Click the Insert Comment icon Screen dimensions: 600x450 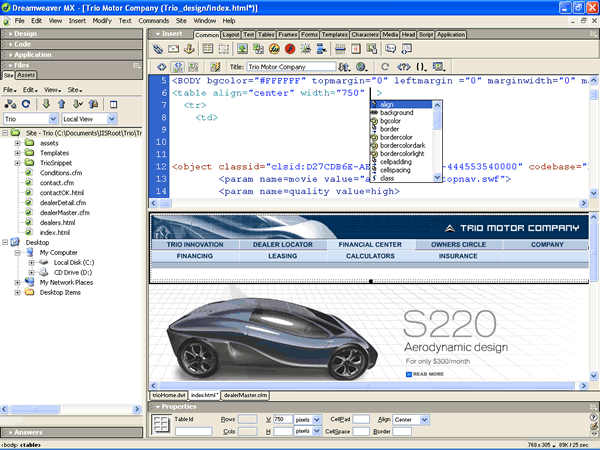[390, 49]
